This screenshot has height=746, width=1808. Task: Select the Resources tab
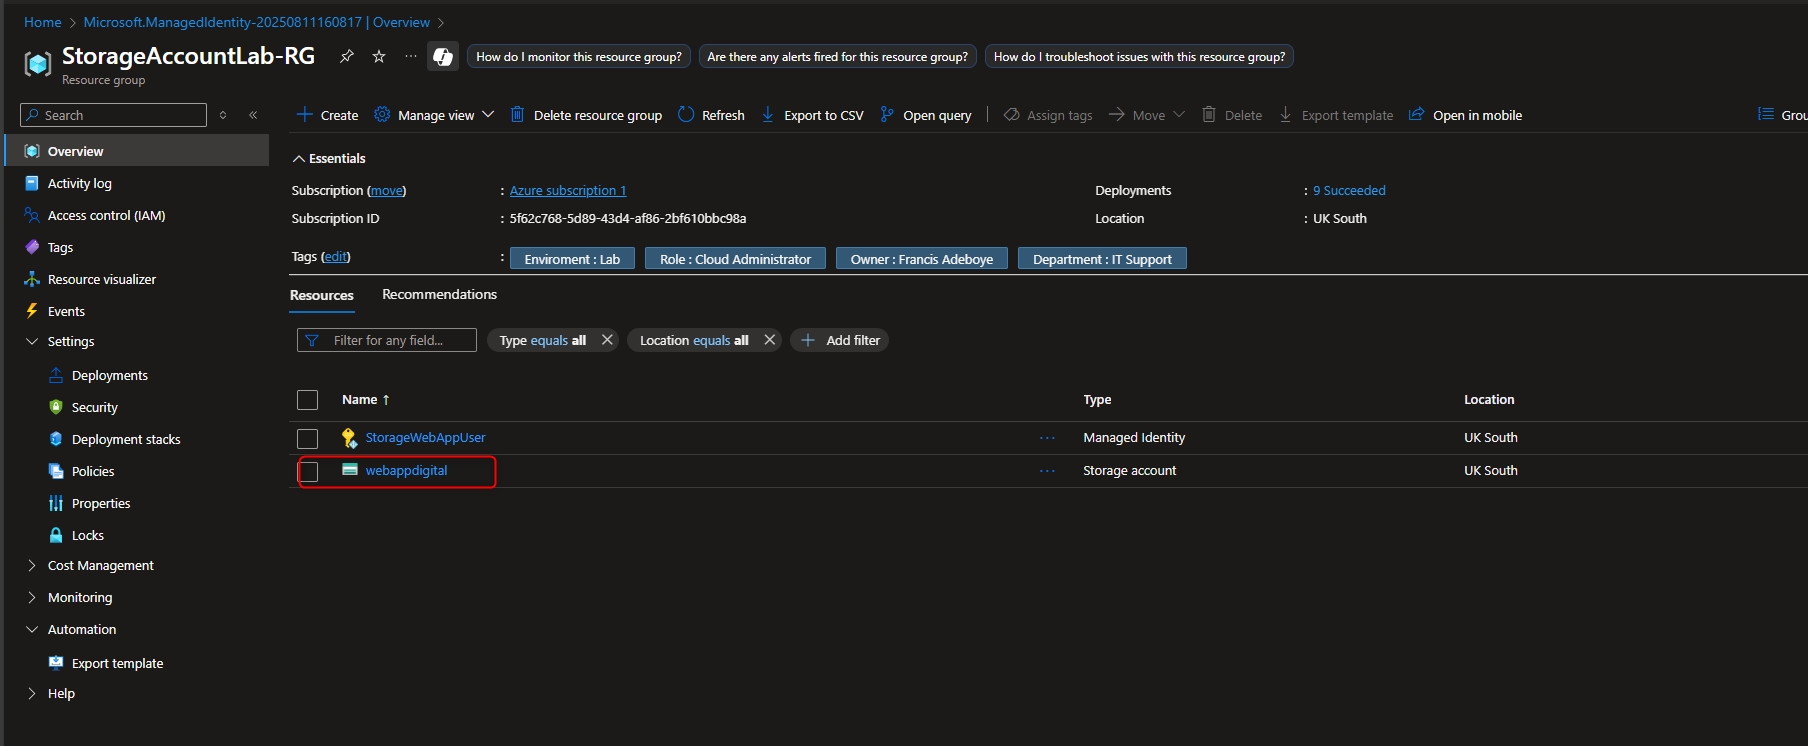coord(322,296)
